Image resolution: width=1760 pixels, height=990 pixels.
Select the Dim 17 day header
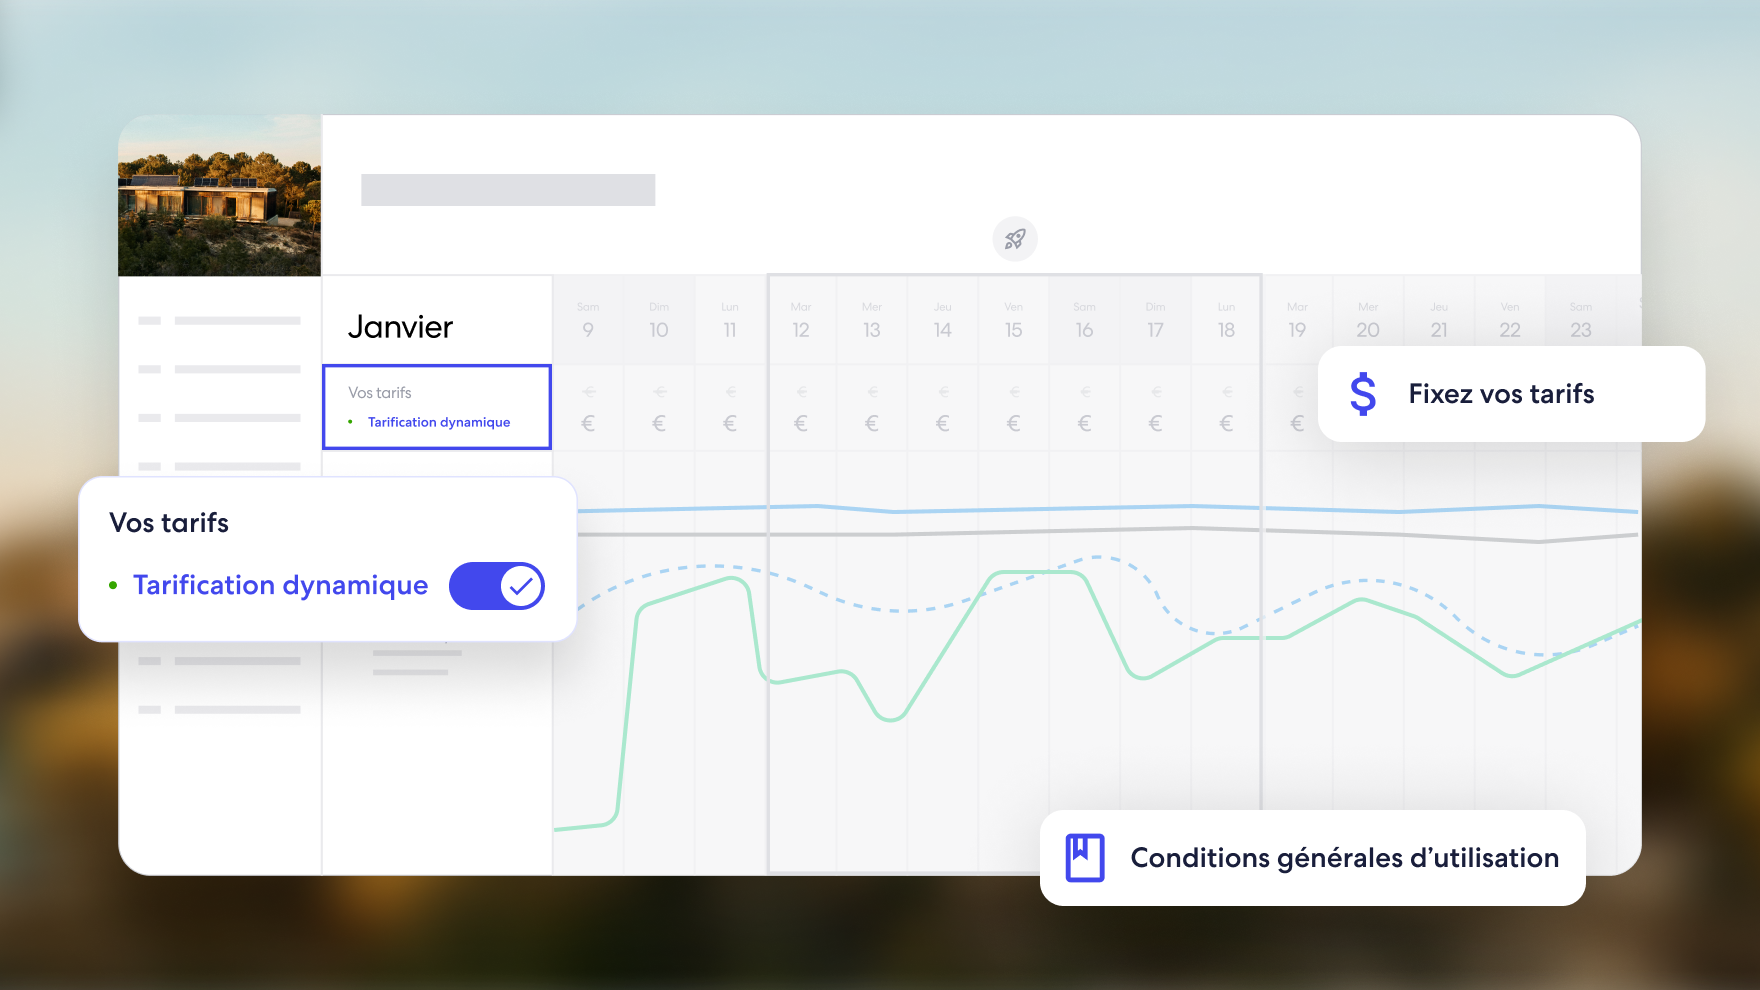1155,320
